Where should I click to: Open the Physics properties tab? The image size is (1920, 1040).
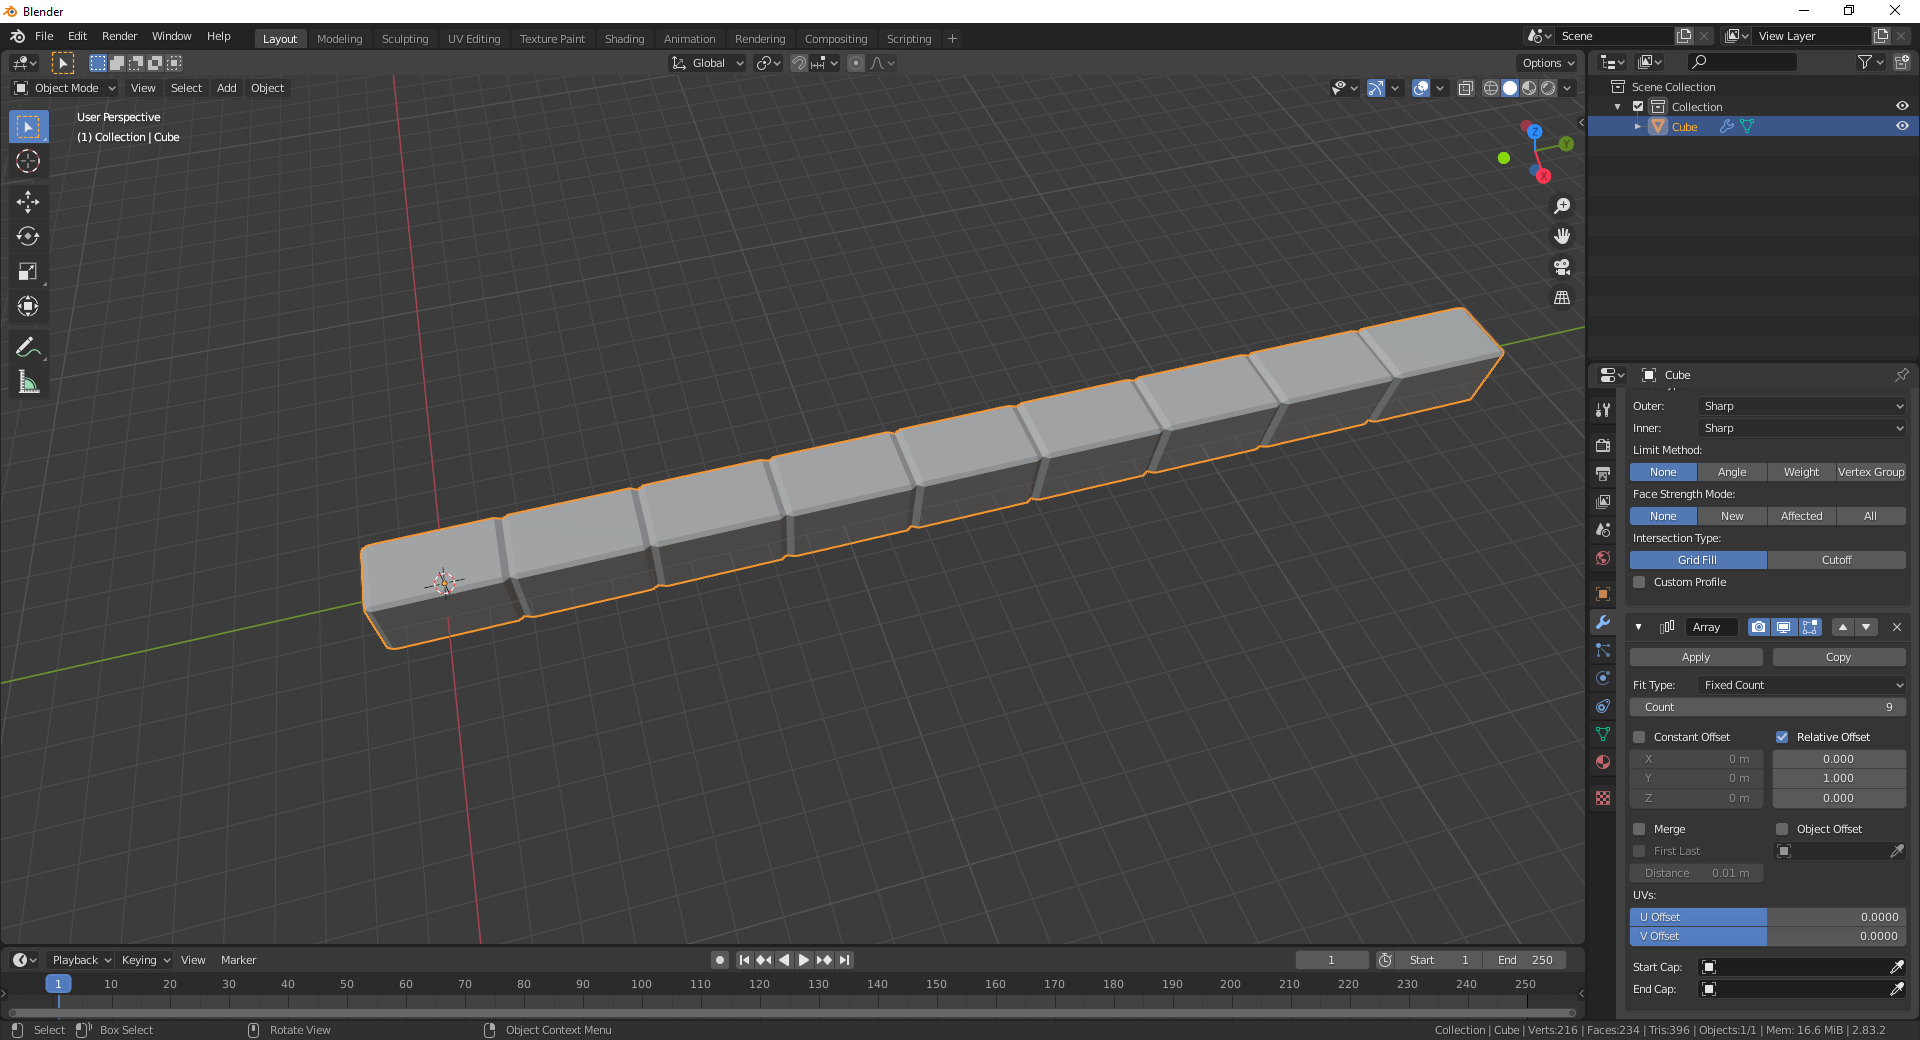1603,678
